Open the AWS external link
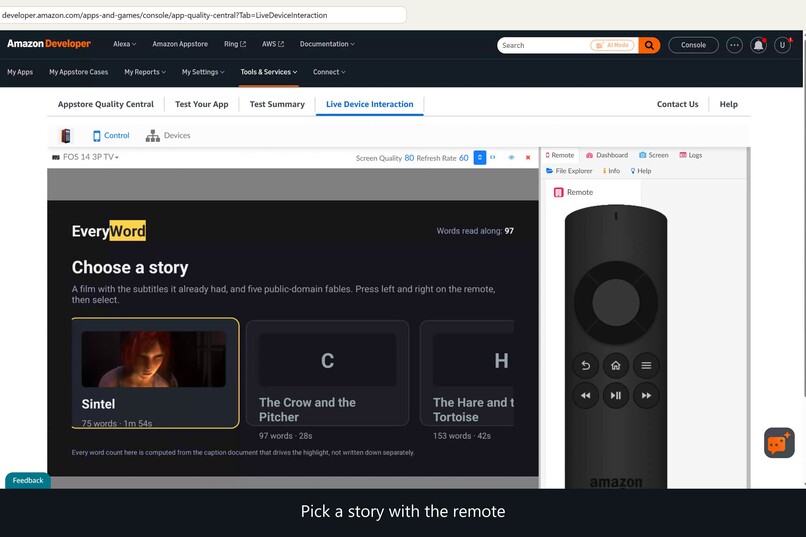The height and width of the screenshot is (537, 806). [273, 44]
